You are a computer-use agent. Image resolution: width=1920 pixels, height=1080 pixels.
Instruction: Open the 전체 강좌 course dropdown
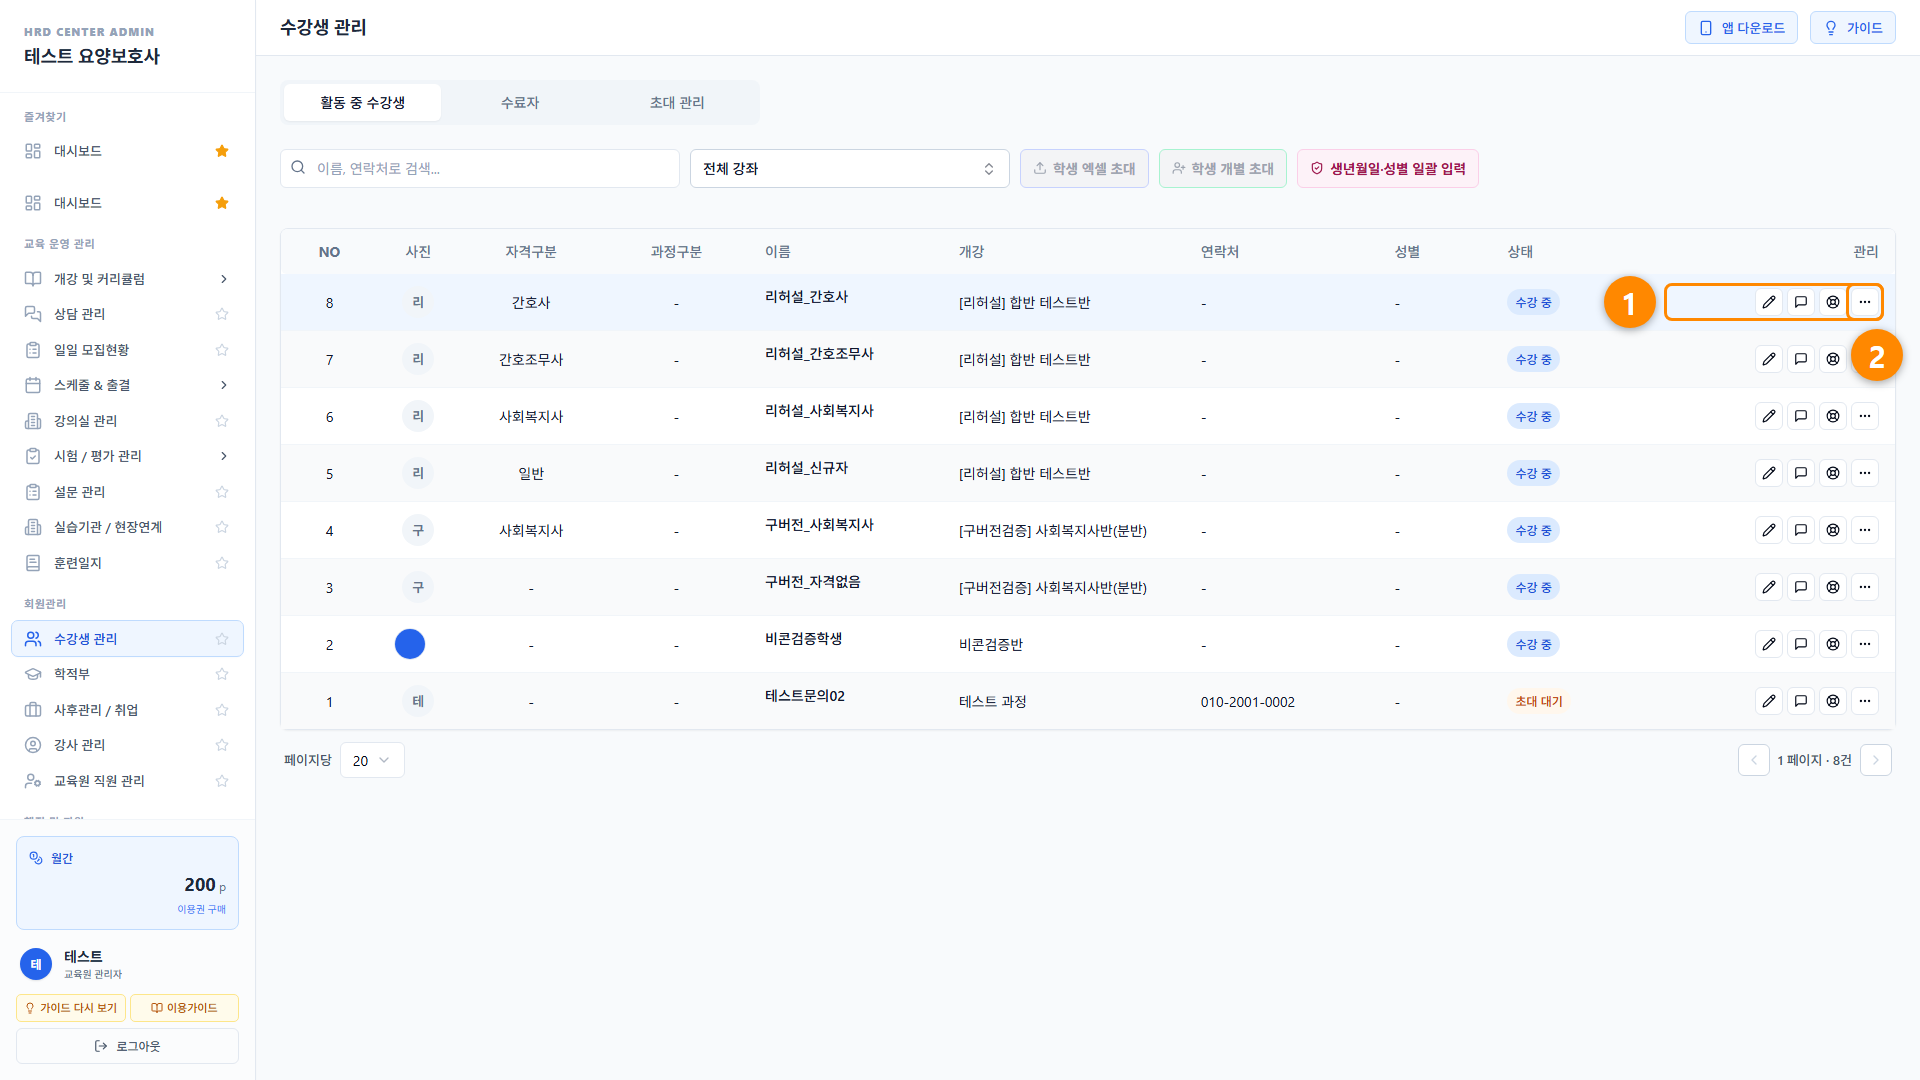849,168
